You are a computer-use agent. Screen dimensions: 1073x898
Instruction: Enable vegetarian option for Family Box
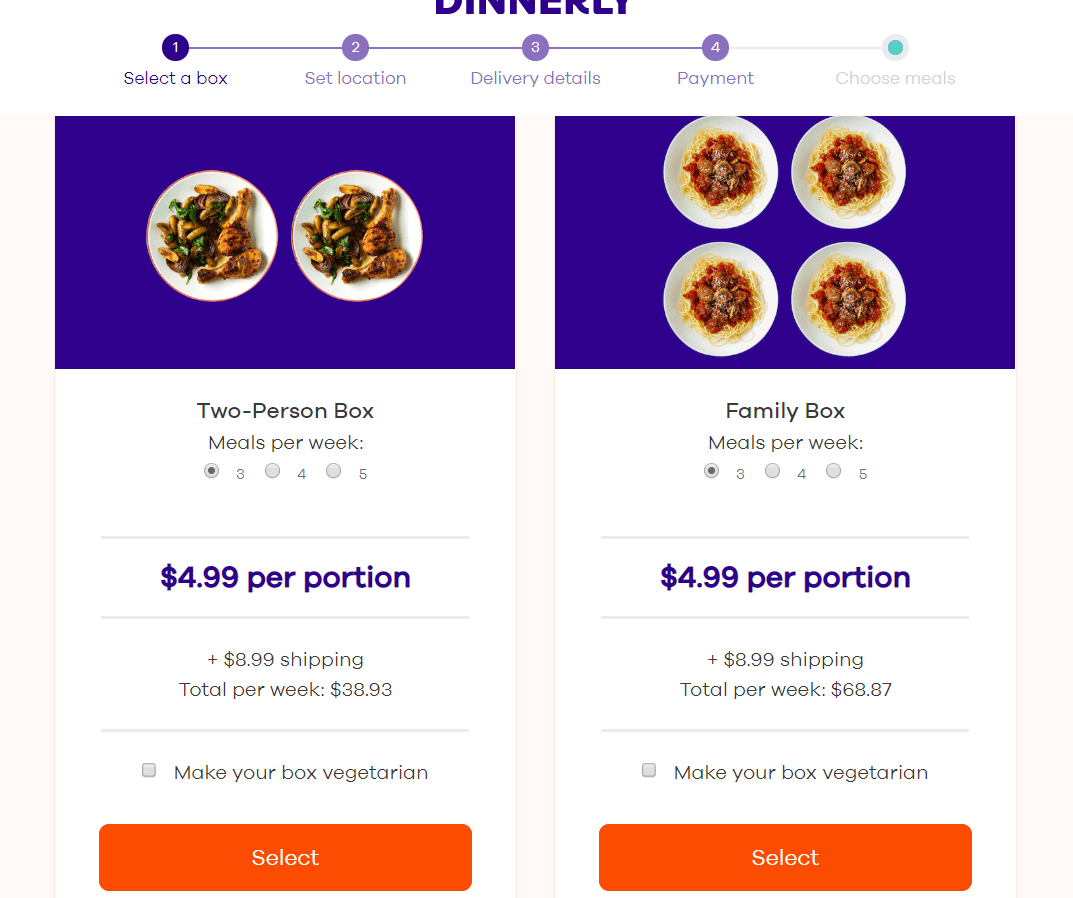(x=649, y=770)
